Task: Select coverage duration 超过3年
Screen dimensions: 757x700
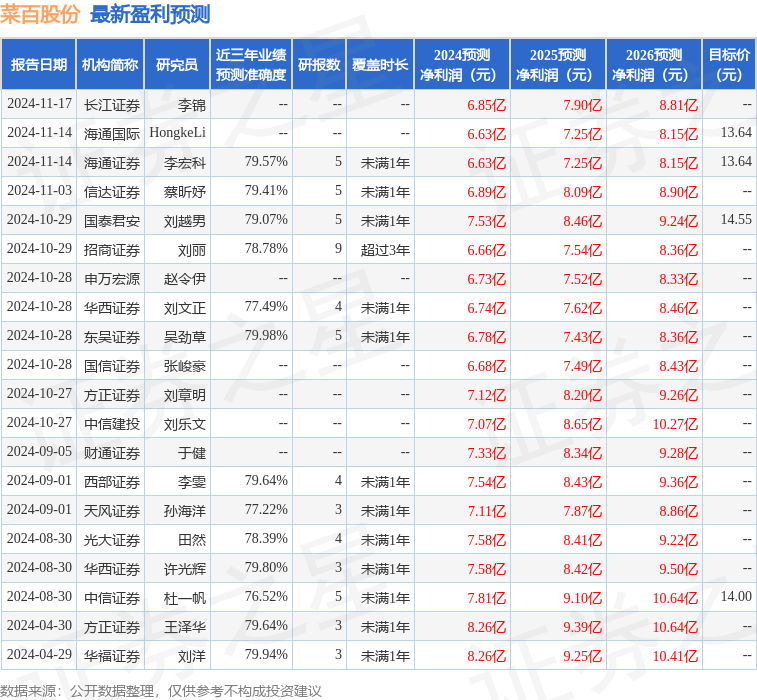Action: (x=385, y=250)
